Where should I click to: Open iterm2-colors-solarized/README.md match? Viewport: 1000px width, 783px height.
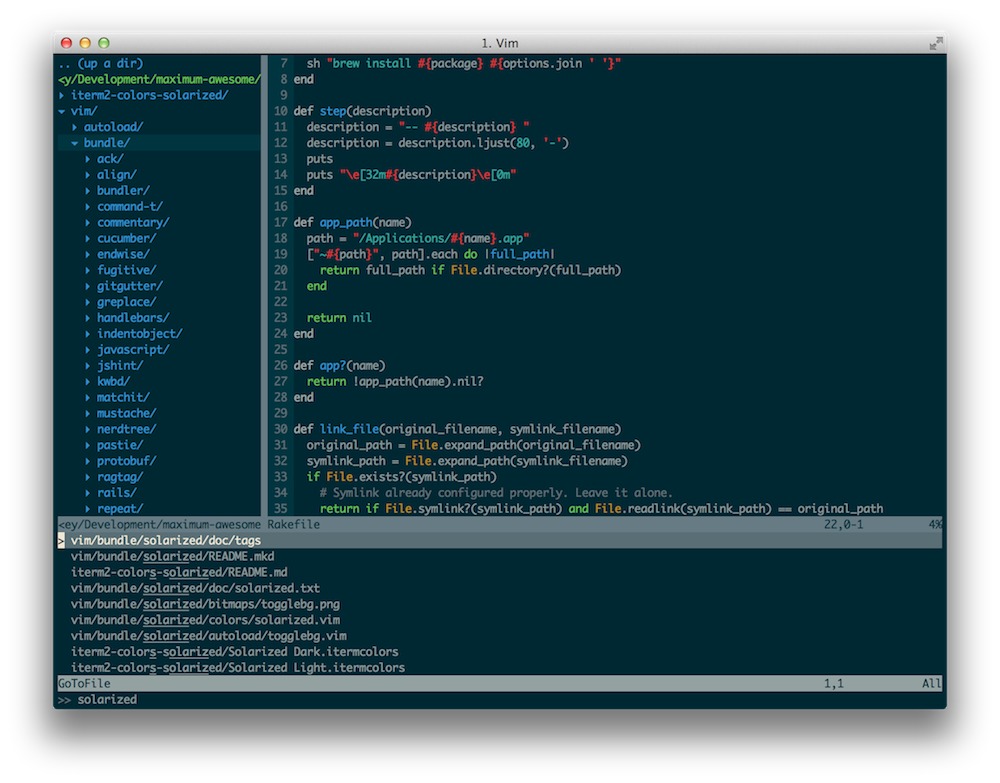179,573
